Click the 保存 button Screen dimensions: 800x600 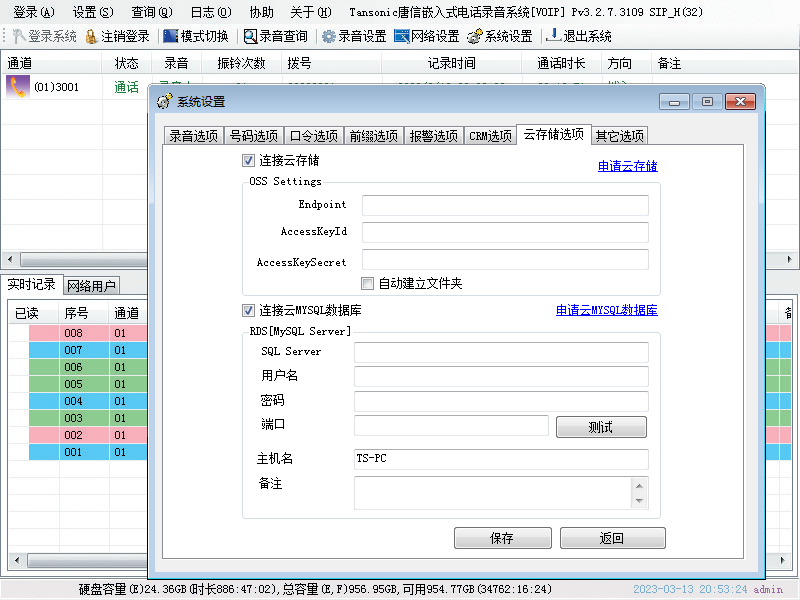(503, 538)
